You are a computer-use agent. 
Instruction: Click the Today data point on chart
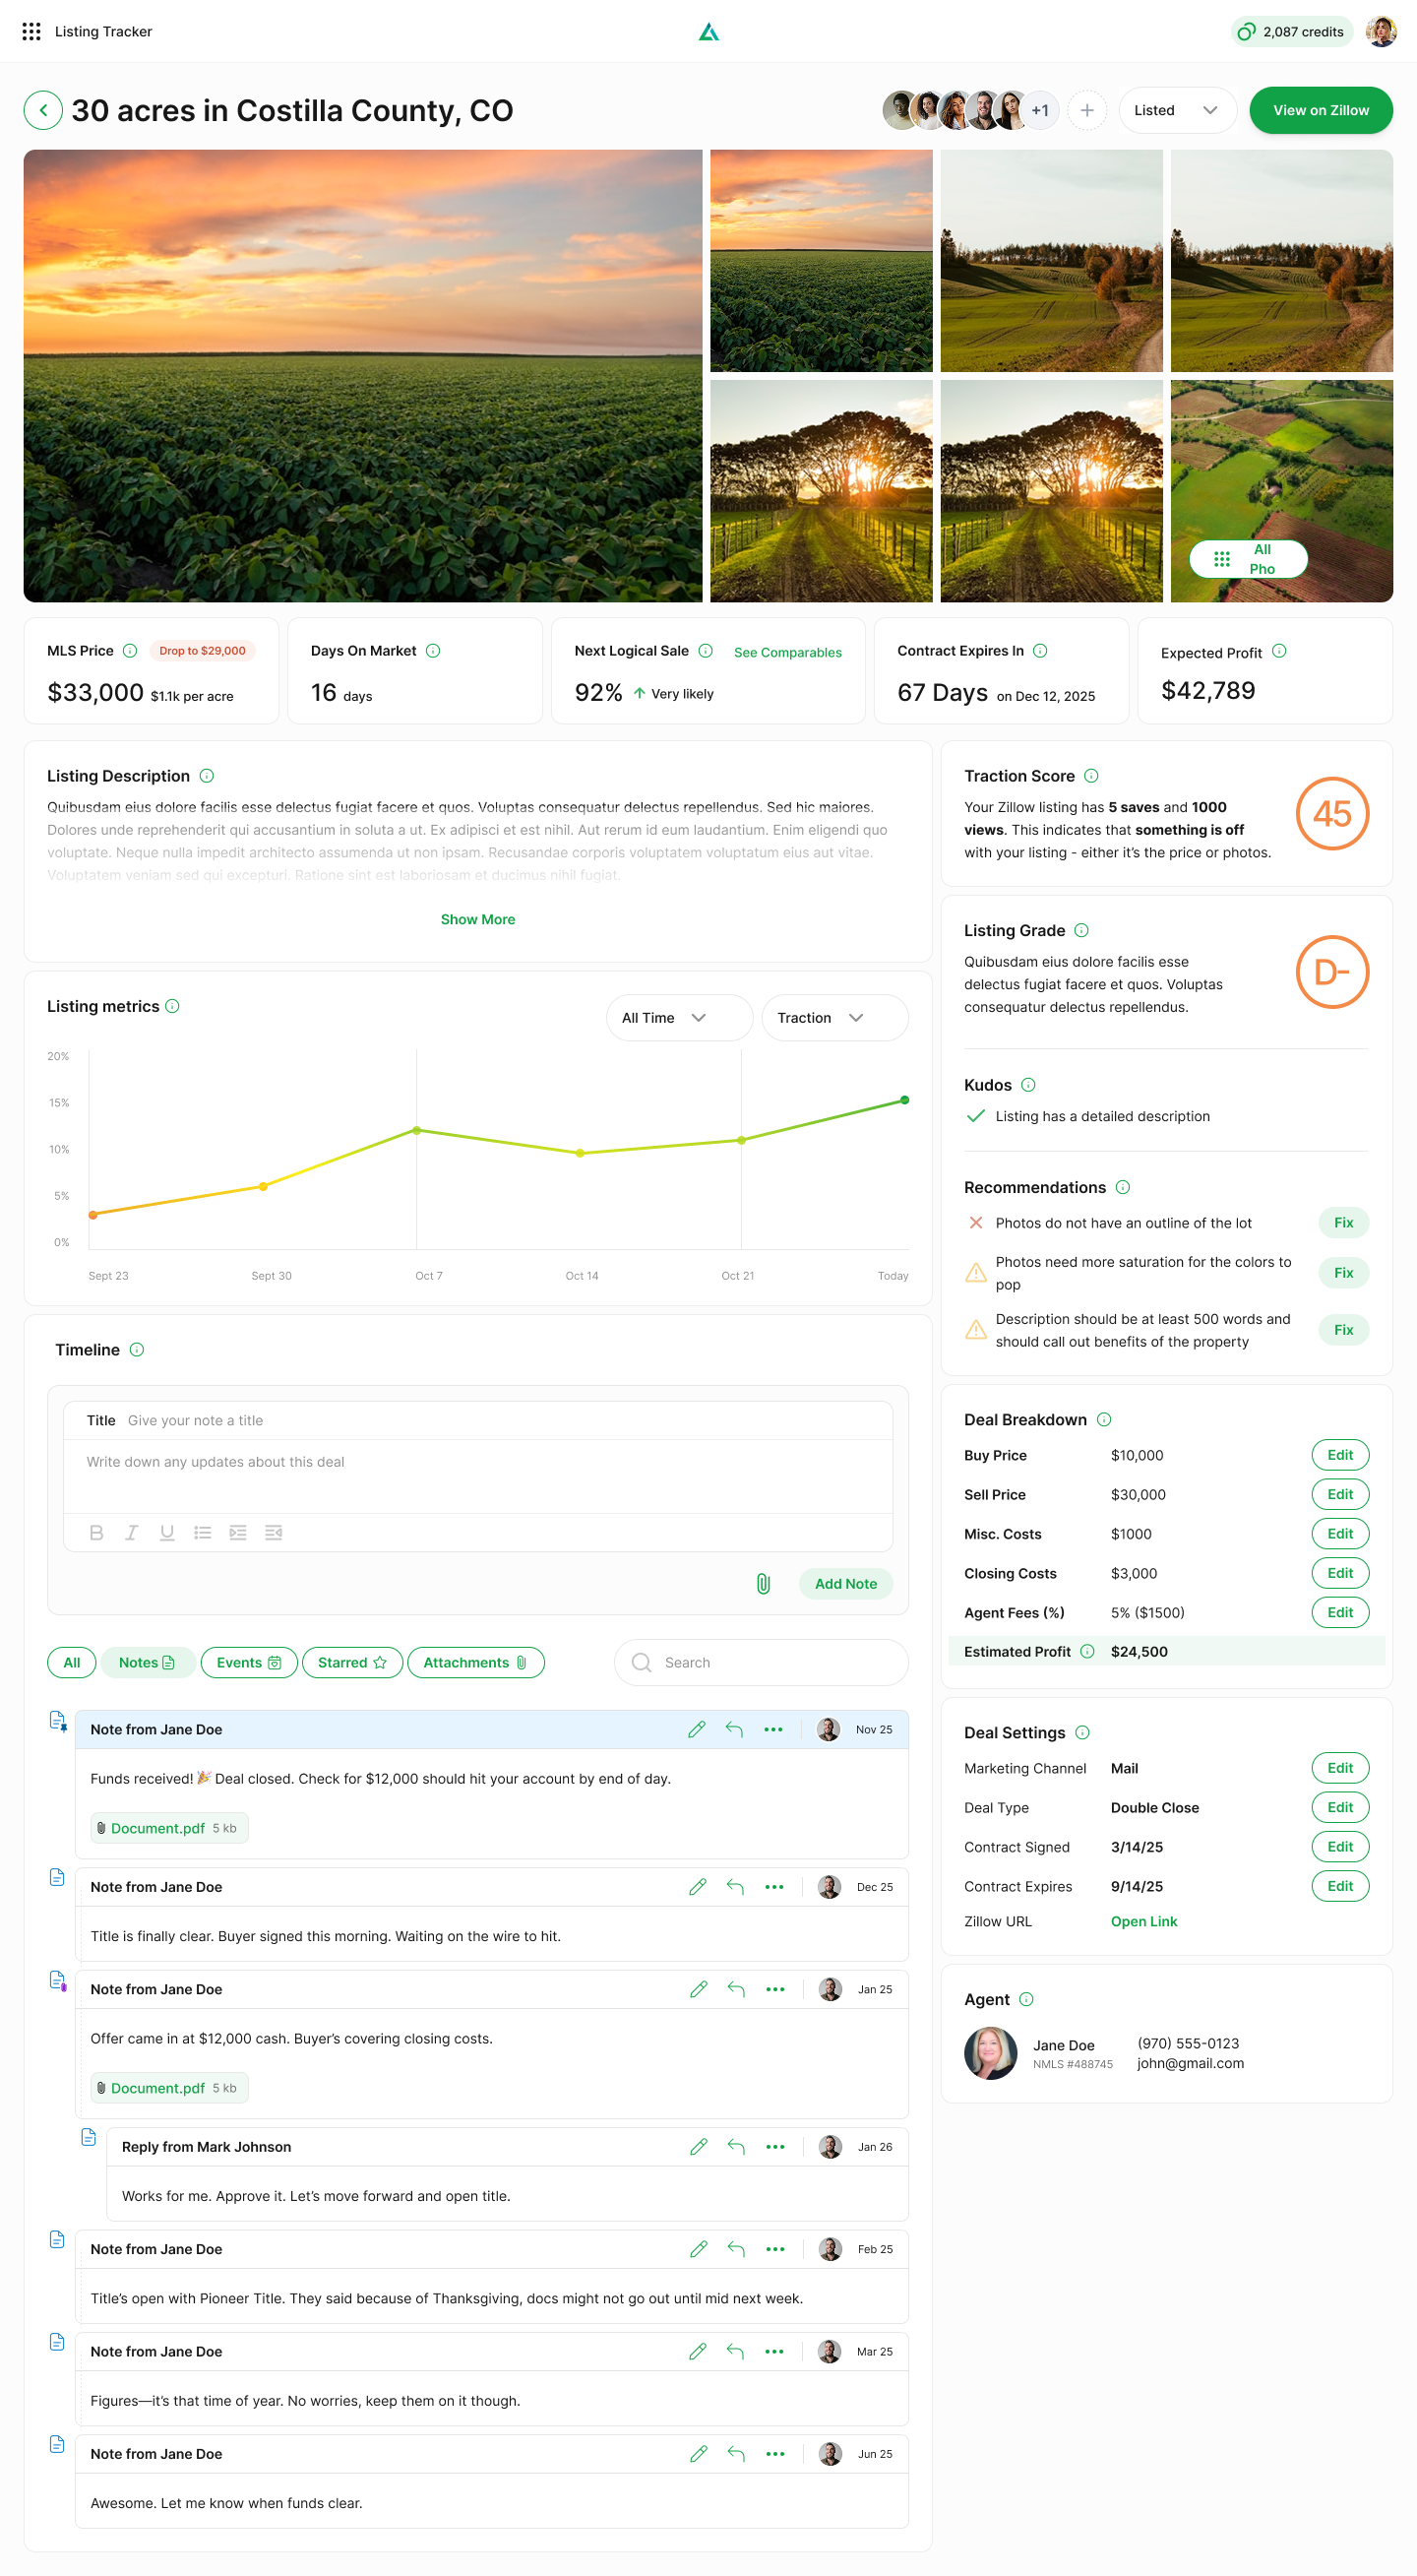pos(904,1101)
